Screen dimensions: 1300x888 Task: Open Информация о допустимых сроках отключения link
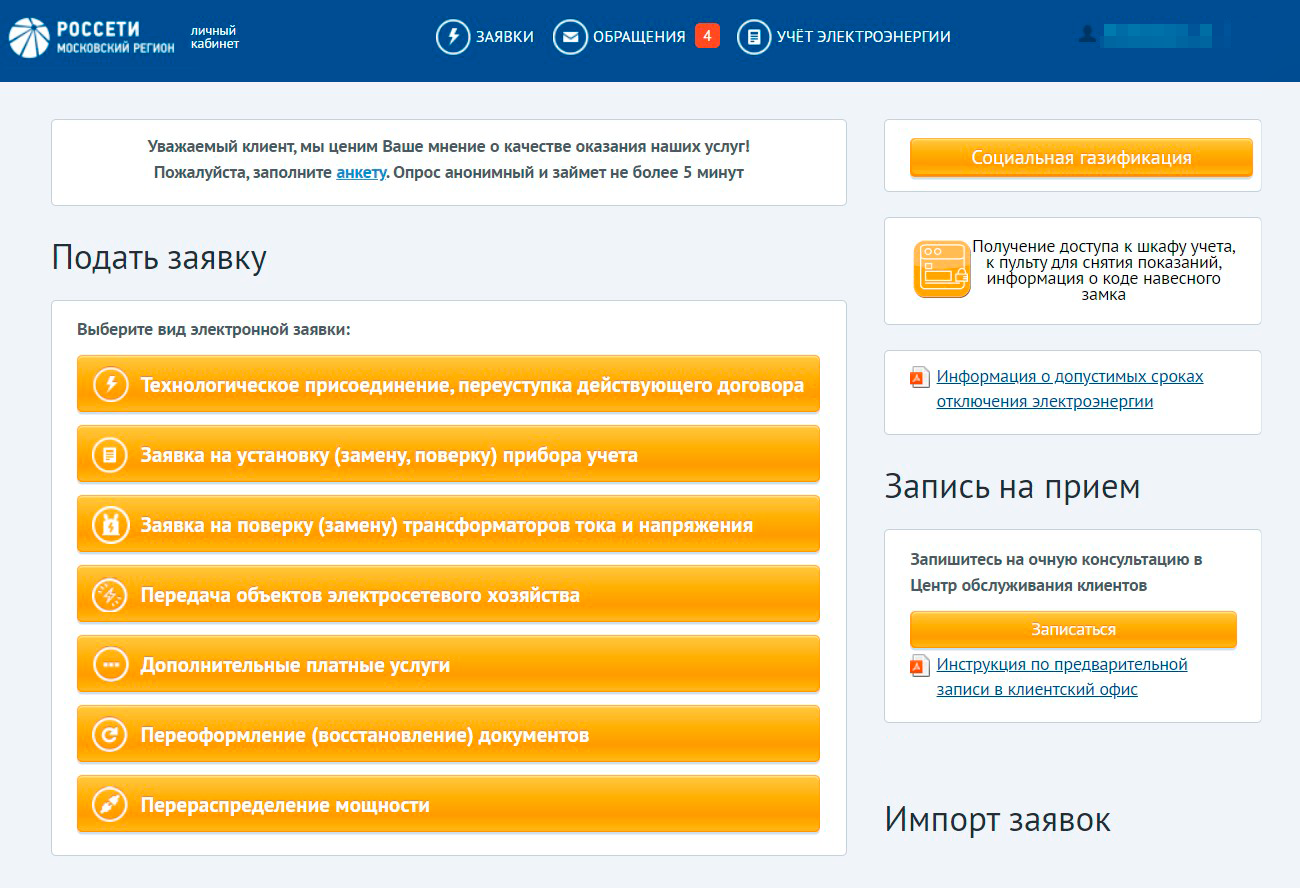coord(1070,389)
